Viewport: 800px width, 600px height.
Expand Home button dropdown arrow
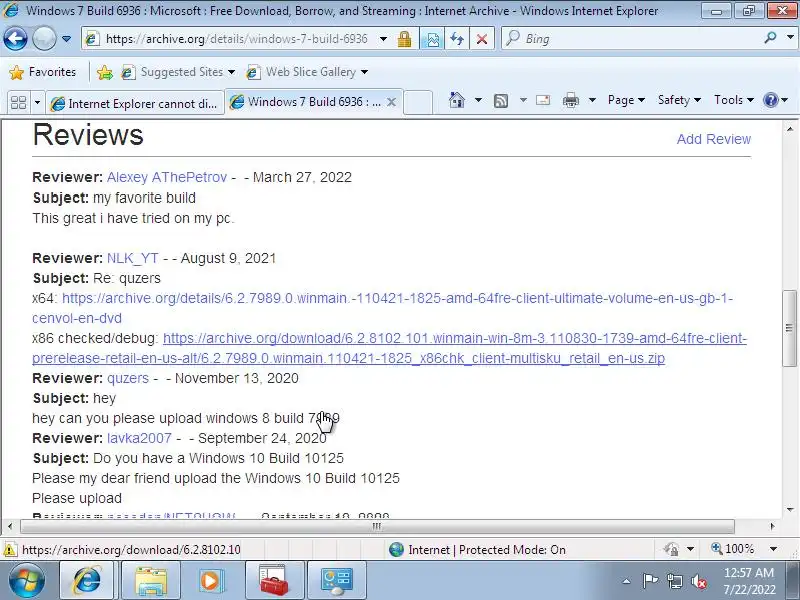point(478,100)
